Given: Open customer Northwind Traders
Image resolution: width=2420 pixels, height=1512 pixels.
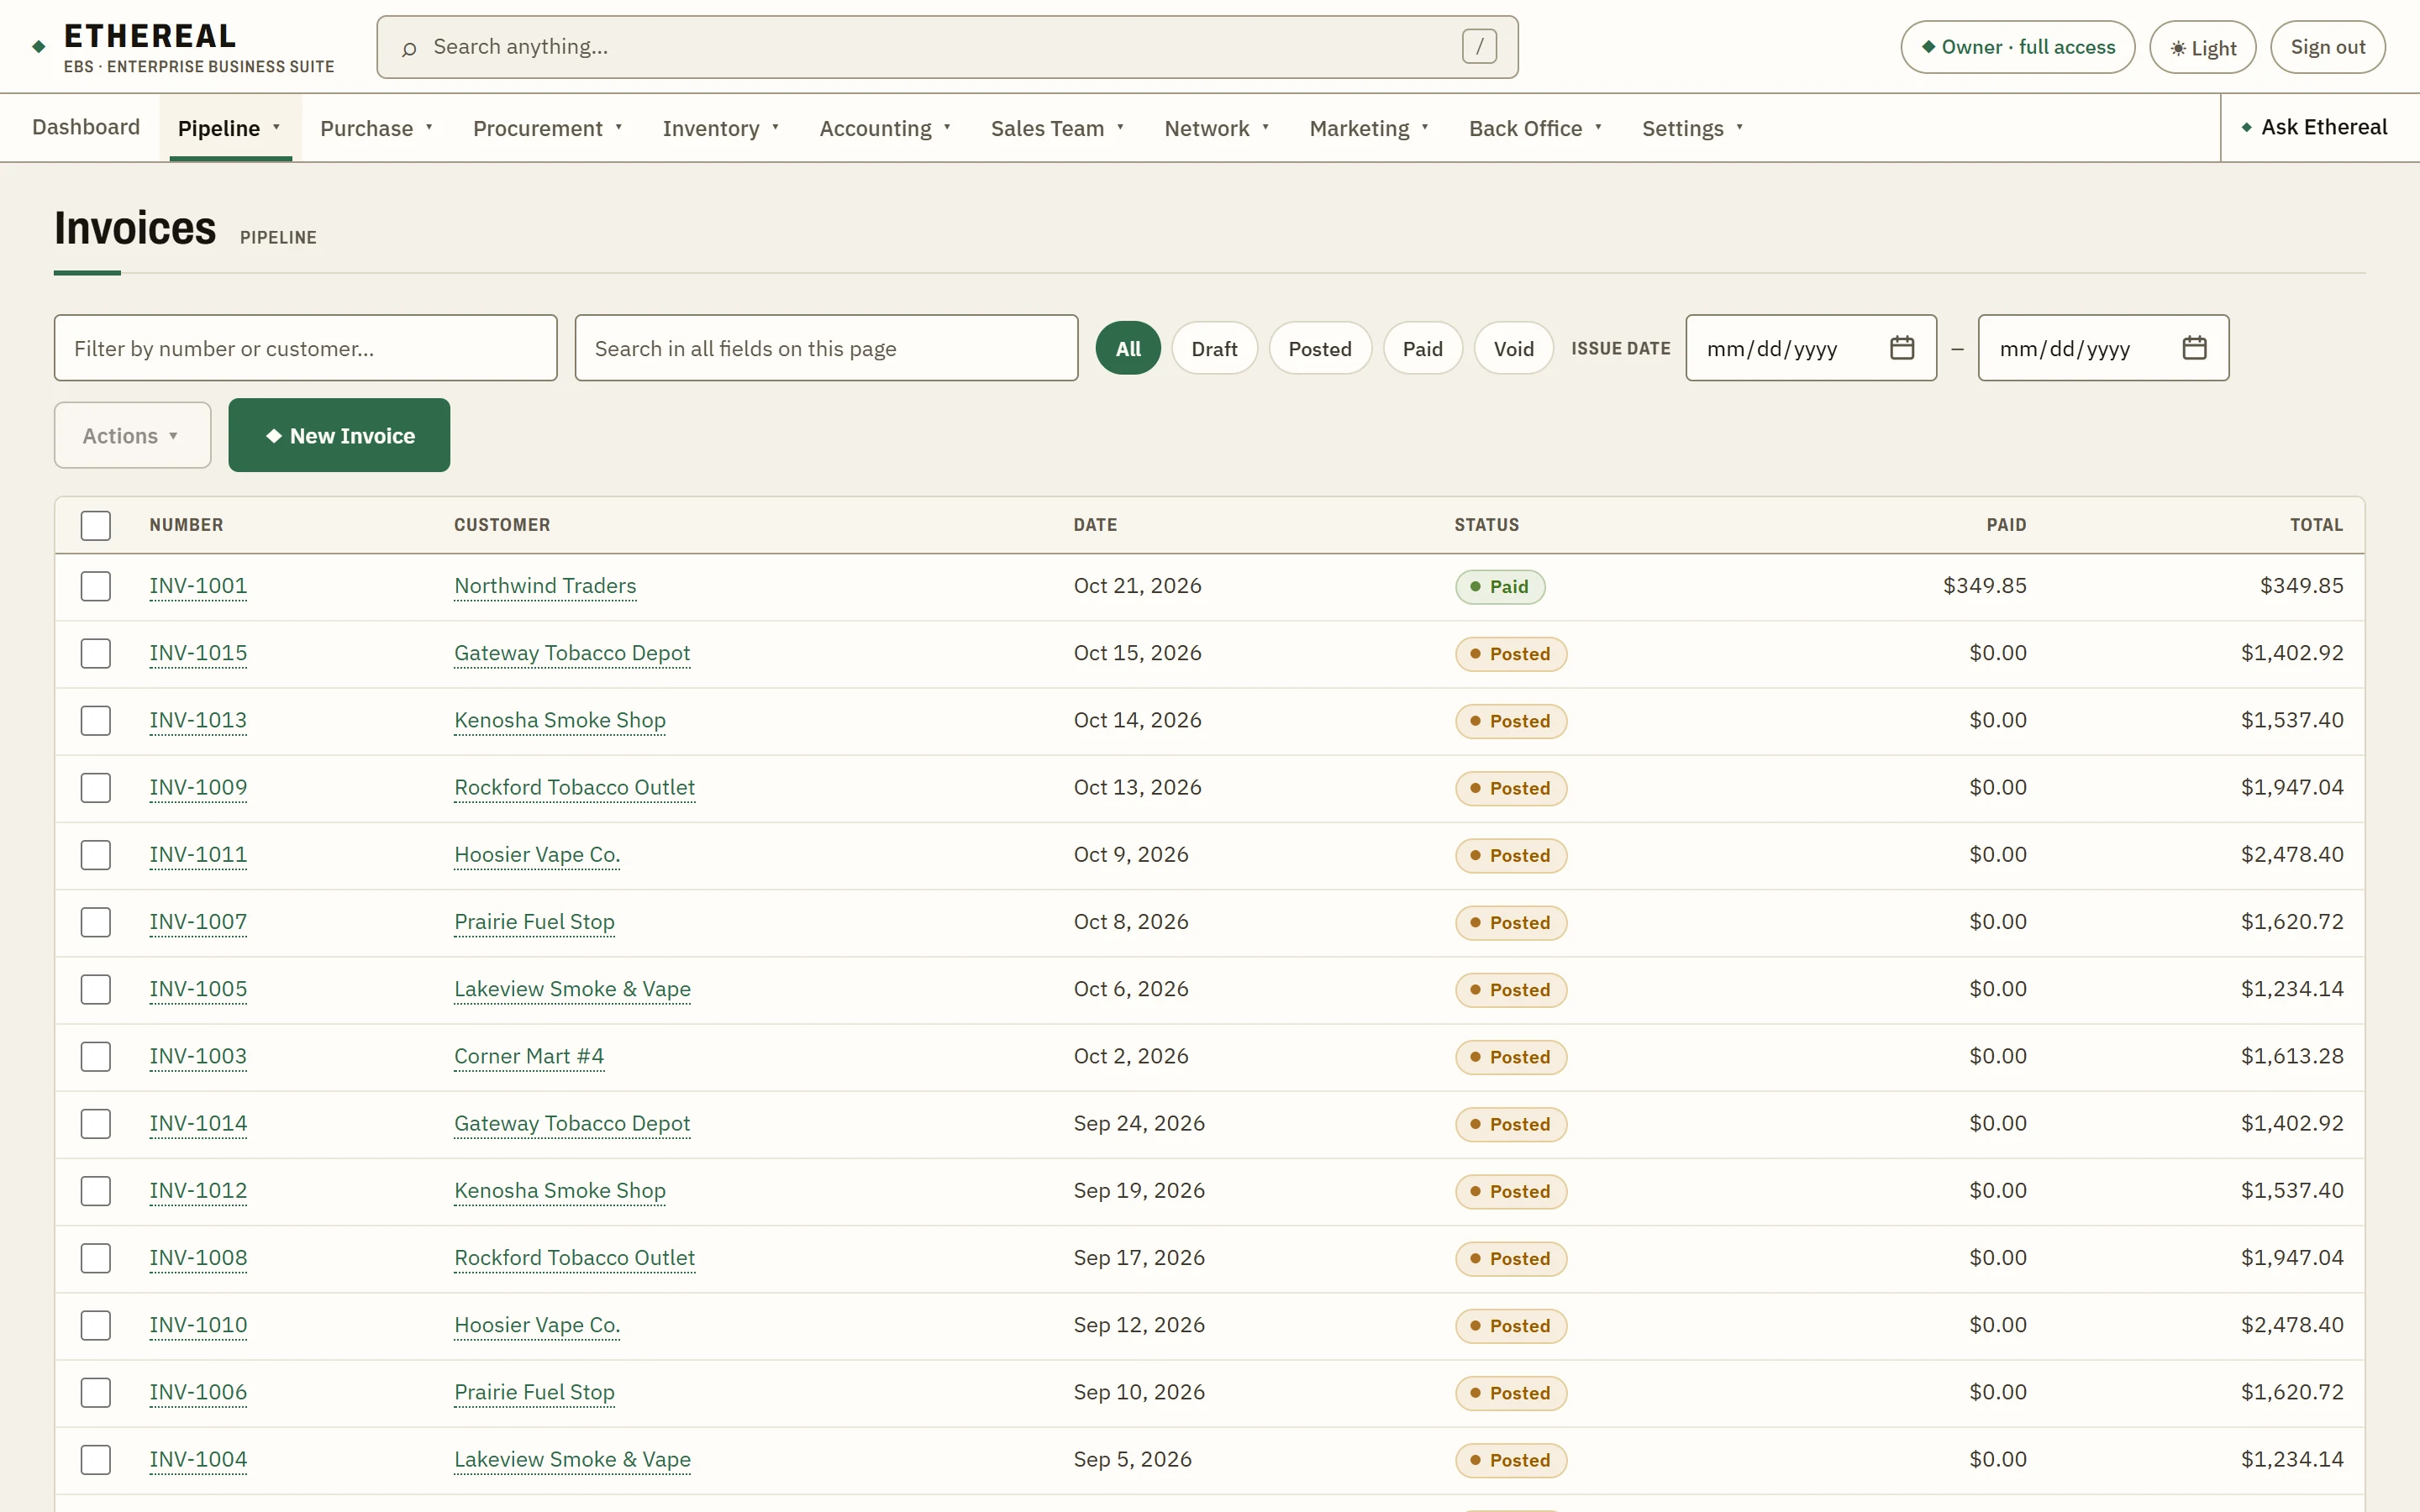Looking at the screenshot, I should (x=545, y=586).
